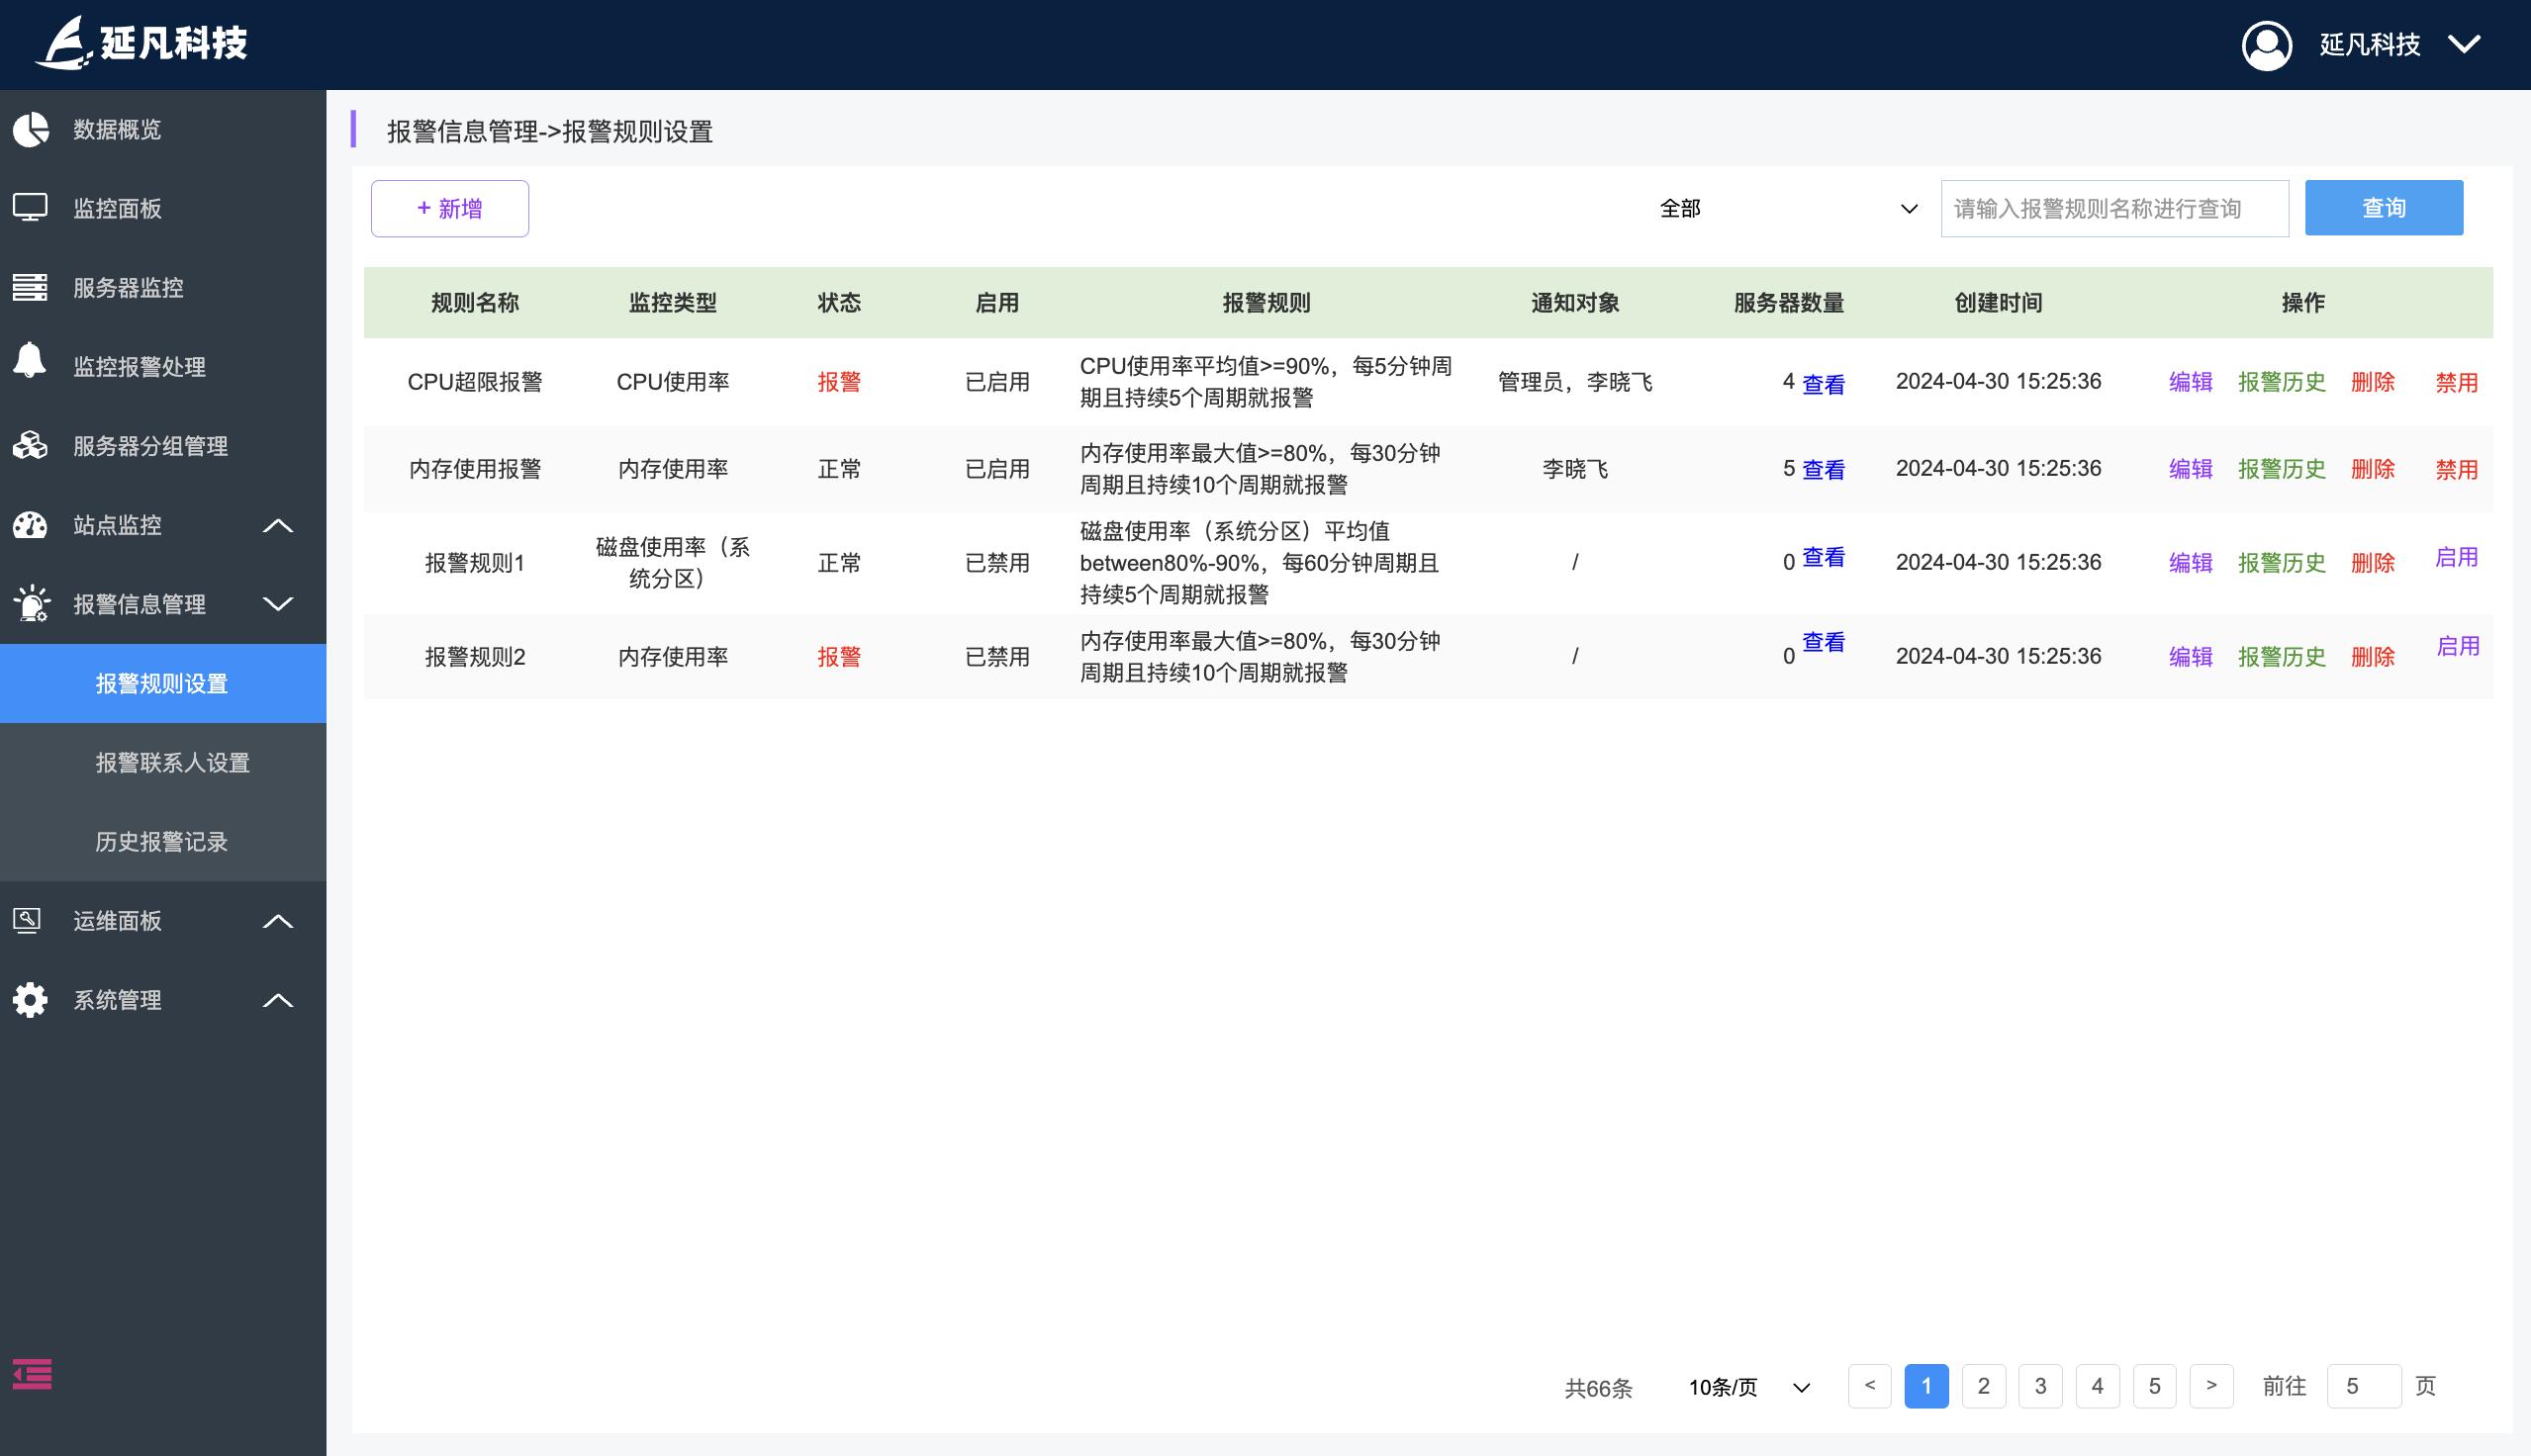2531x1456 pixels.
Task: Open the 数据概览 overview icon
Action: [x=31, y=130]
